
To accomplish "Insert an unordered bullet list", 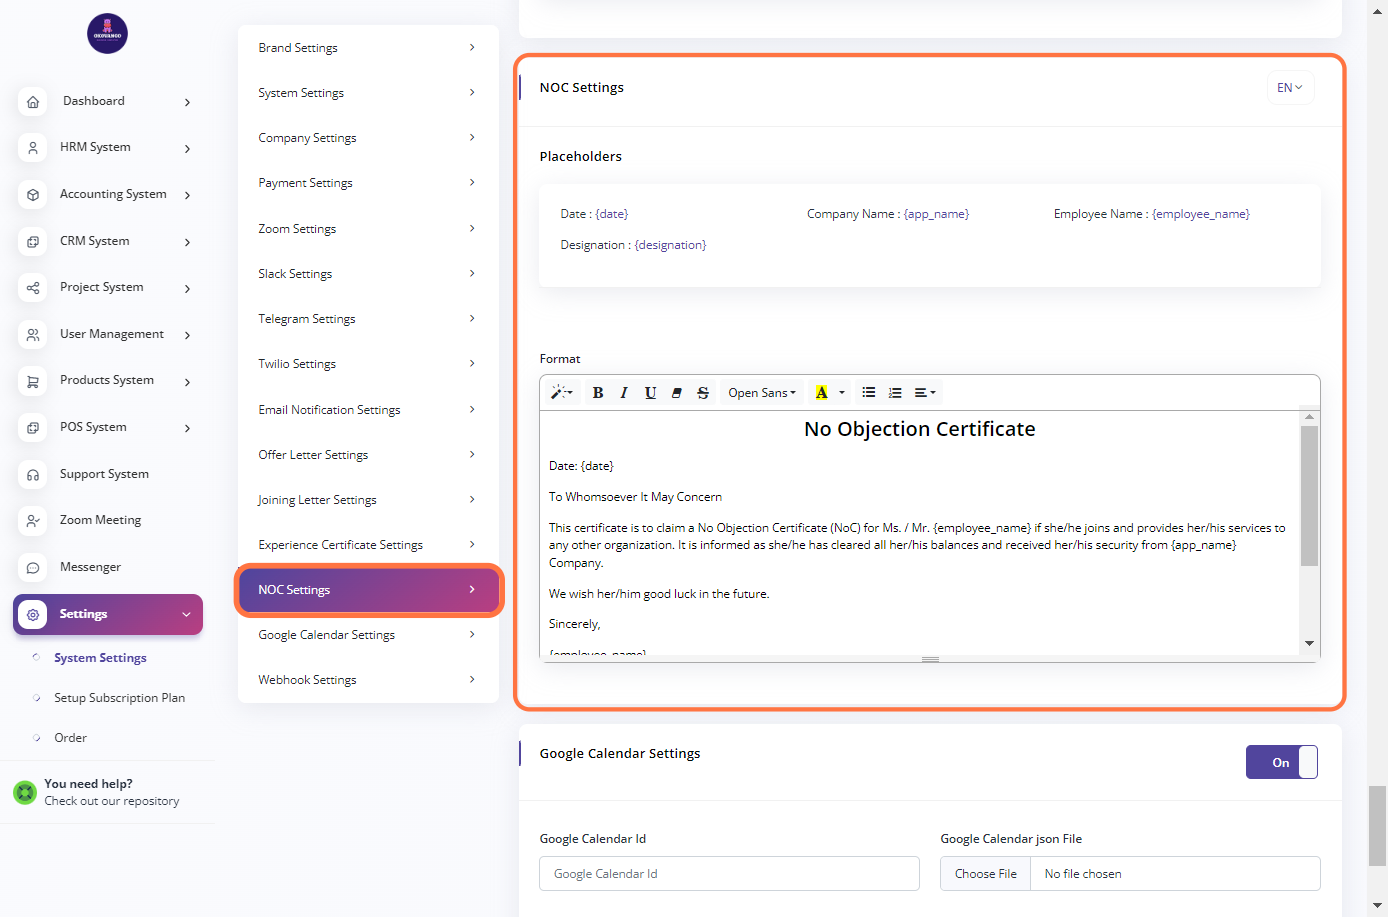I will click(869, 393).
